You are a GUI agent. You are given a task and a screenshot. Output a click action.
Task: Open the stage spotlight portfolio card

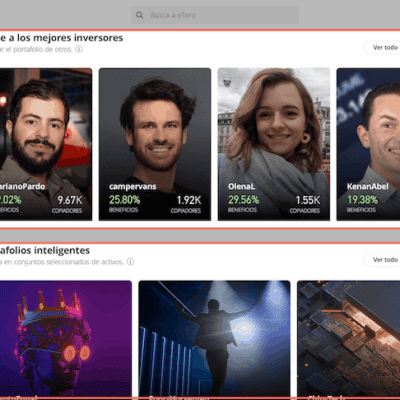tap(214, 339)
